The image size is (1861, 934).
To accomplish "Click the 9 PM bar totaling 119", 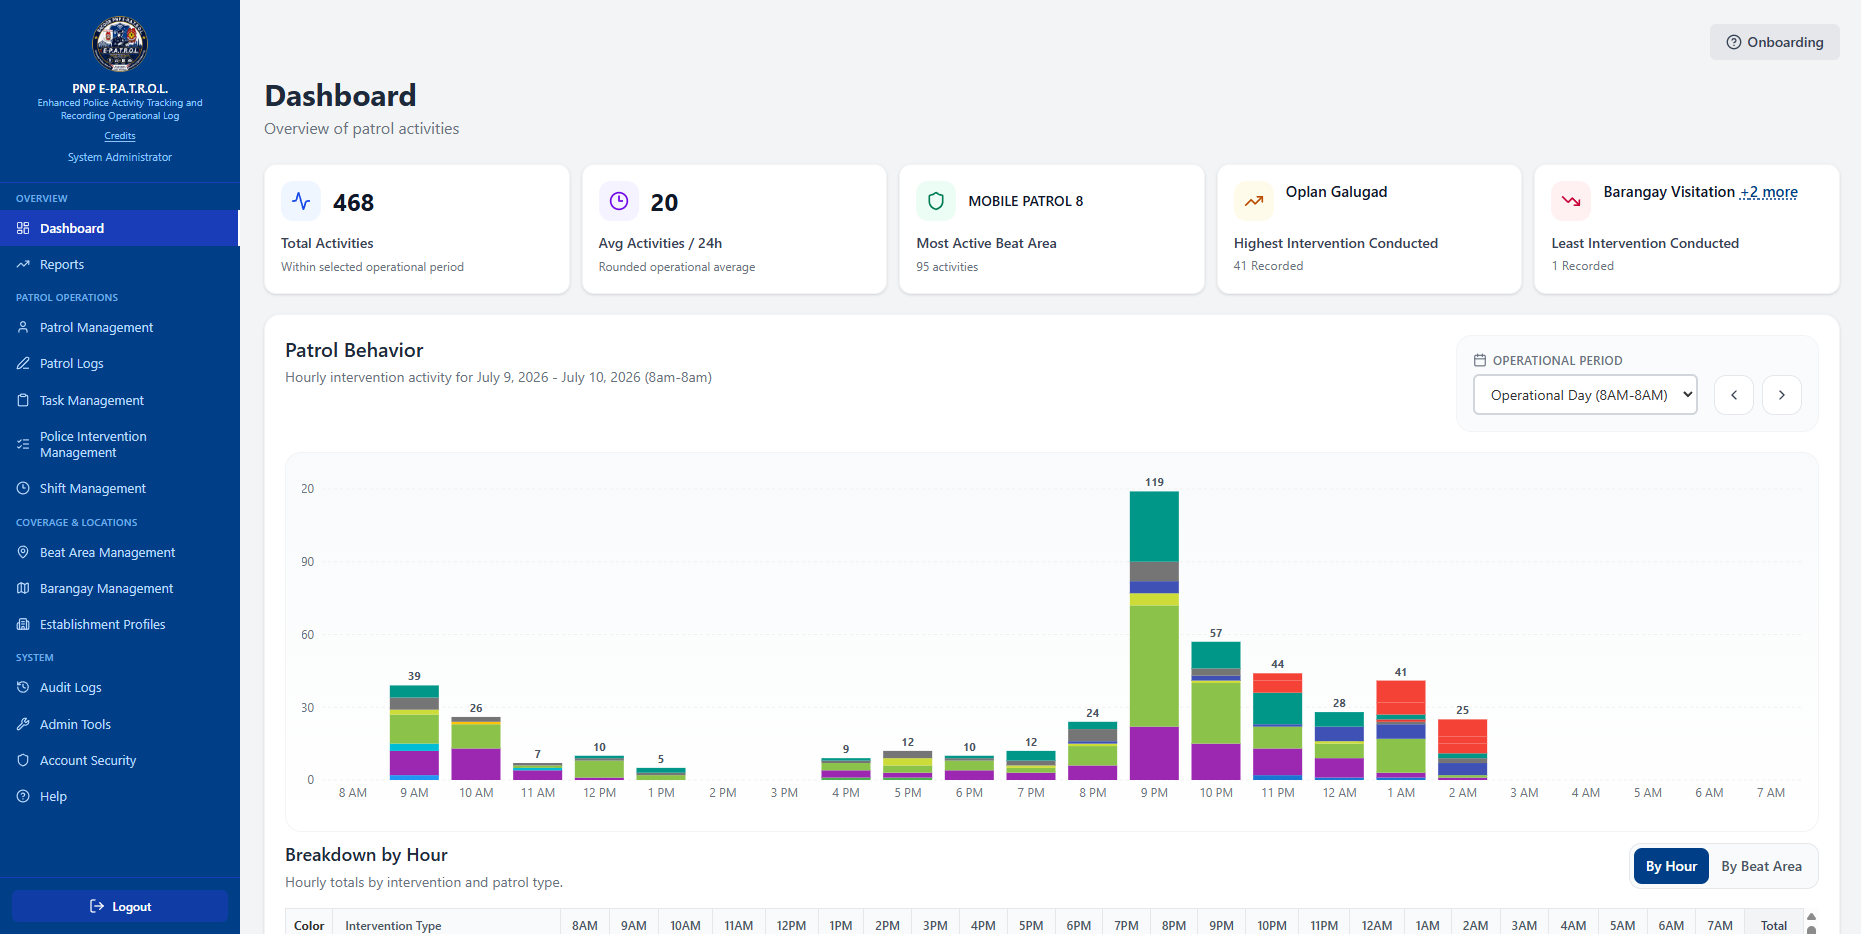I will coord(1154,635).
